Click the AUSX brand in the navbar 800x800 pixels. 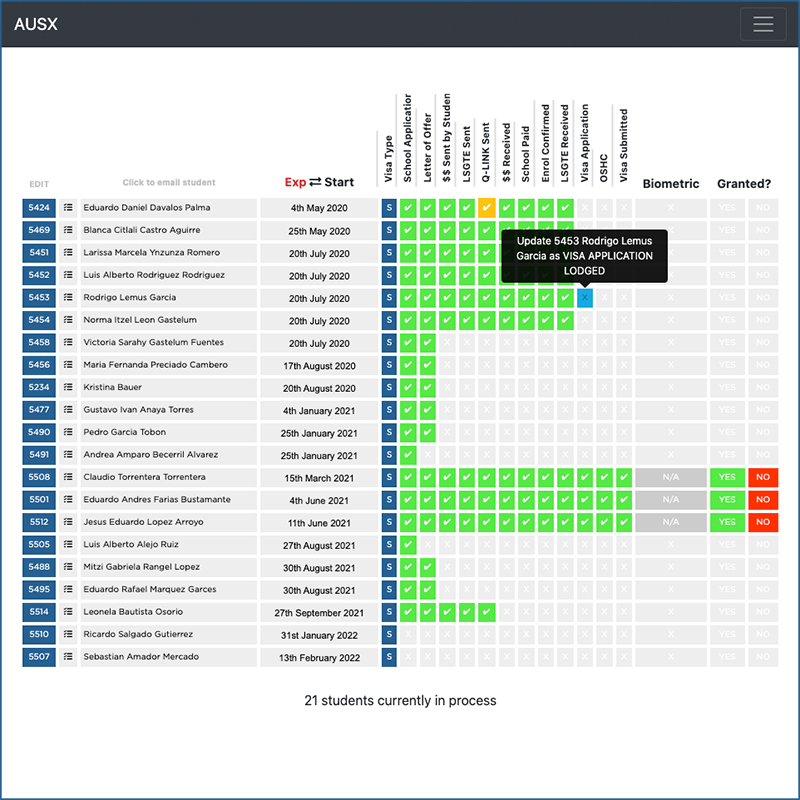click(x=36, y=24)
